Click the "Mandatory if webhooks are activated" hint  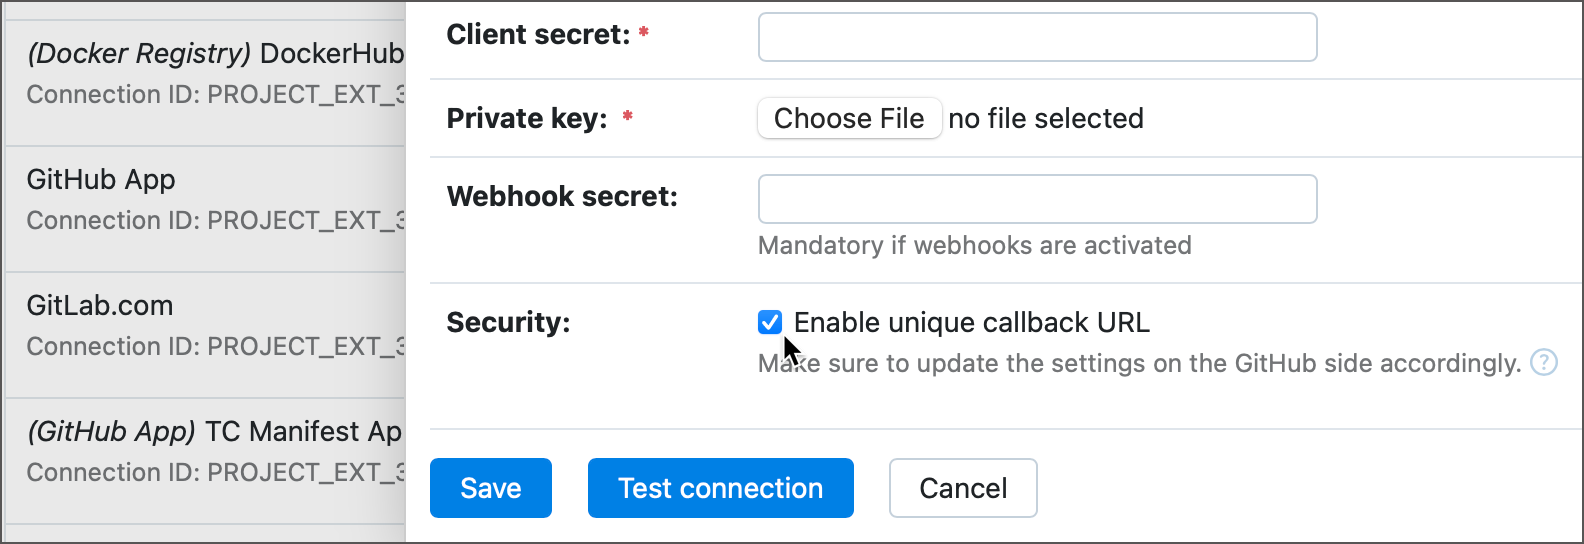[x=974, y=245]
